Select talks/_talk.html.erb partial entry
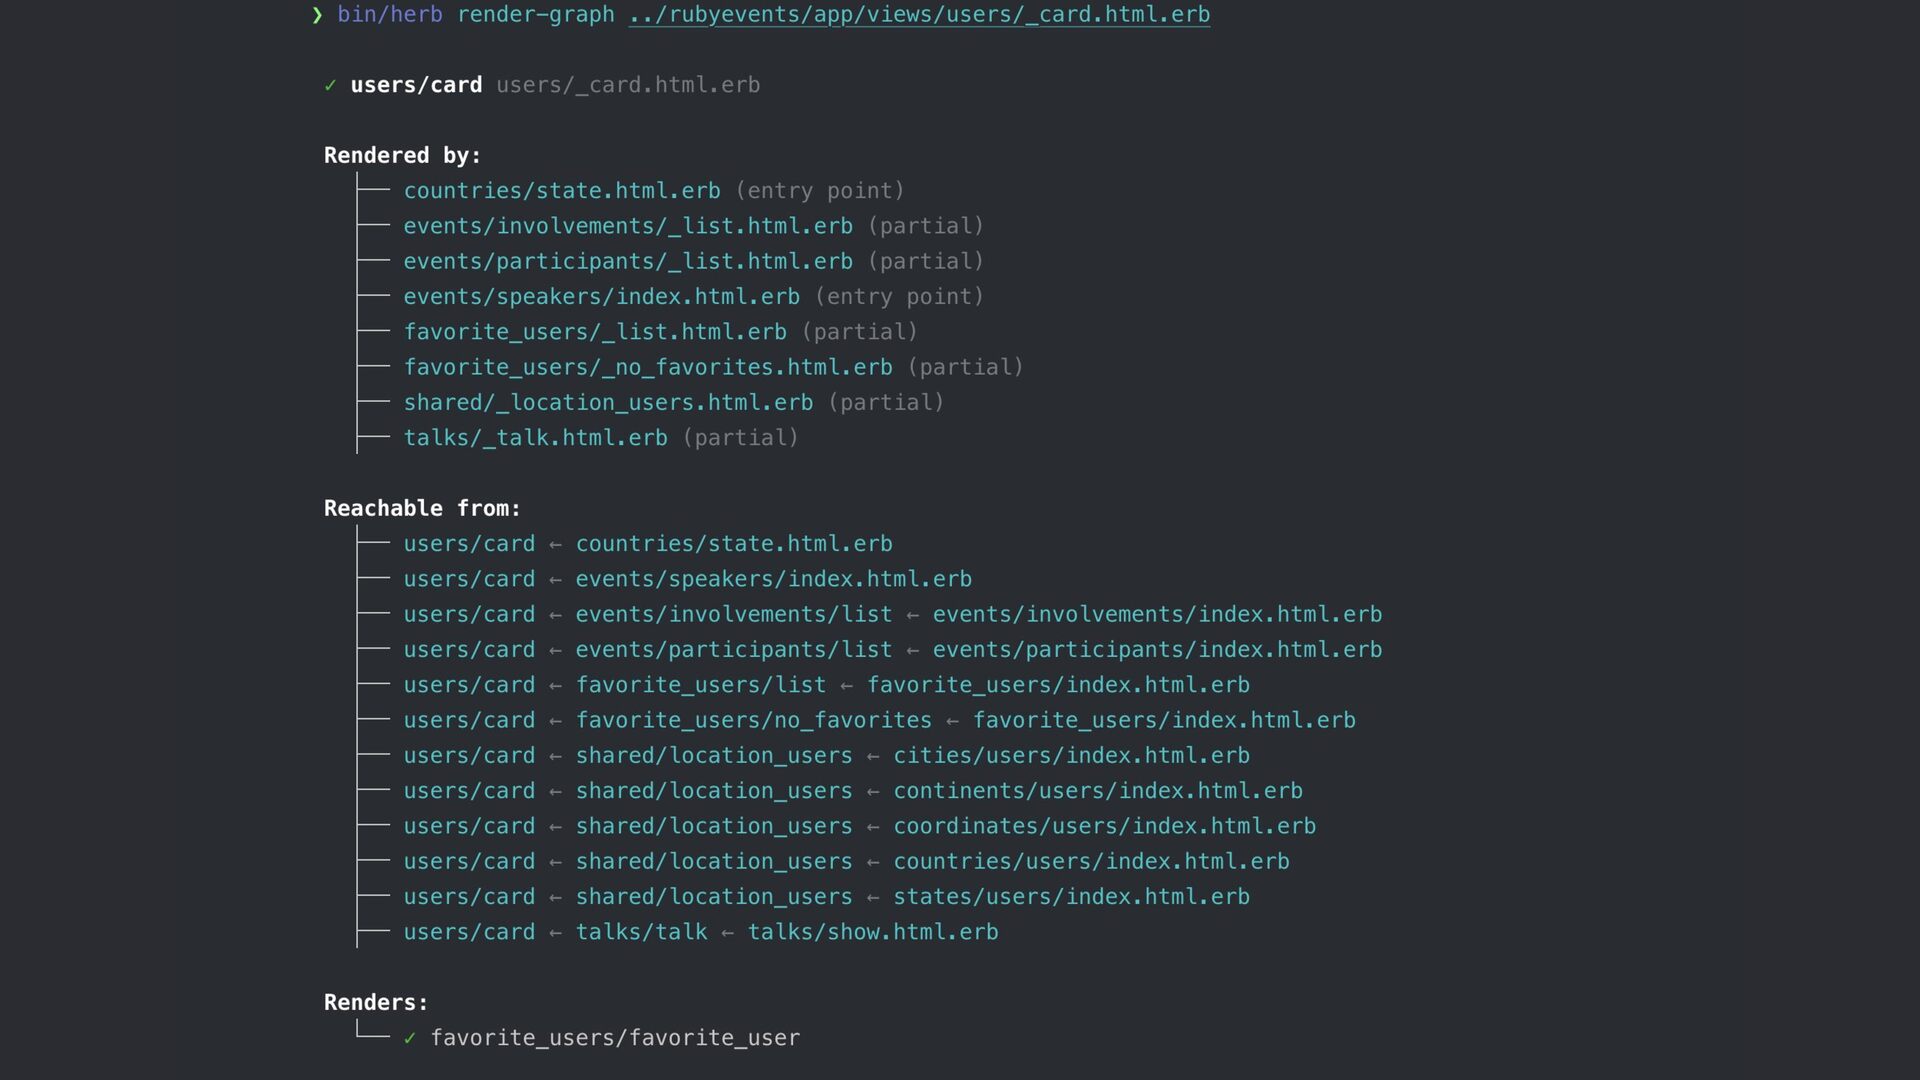Image resolution: width=1920 pixels, height=1080 pixels. point(535,438)
